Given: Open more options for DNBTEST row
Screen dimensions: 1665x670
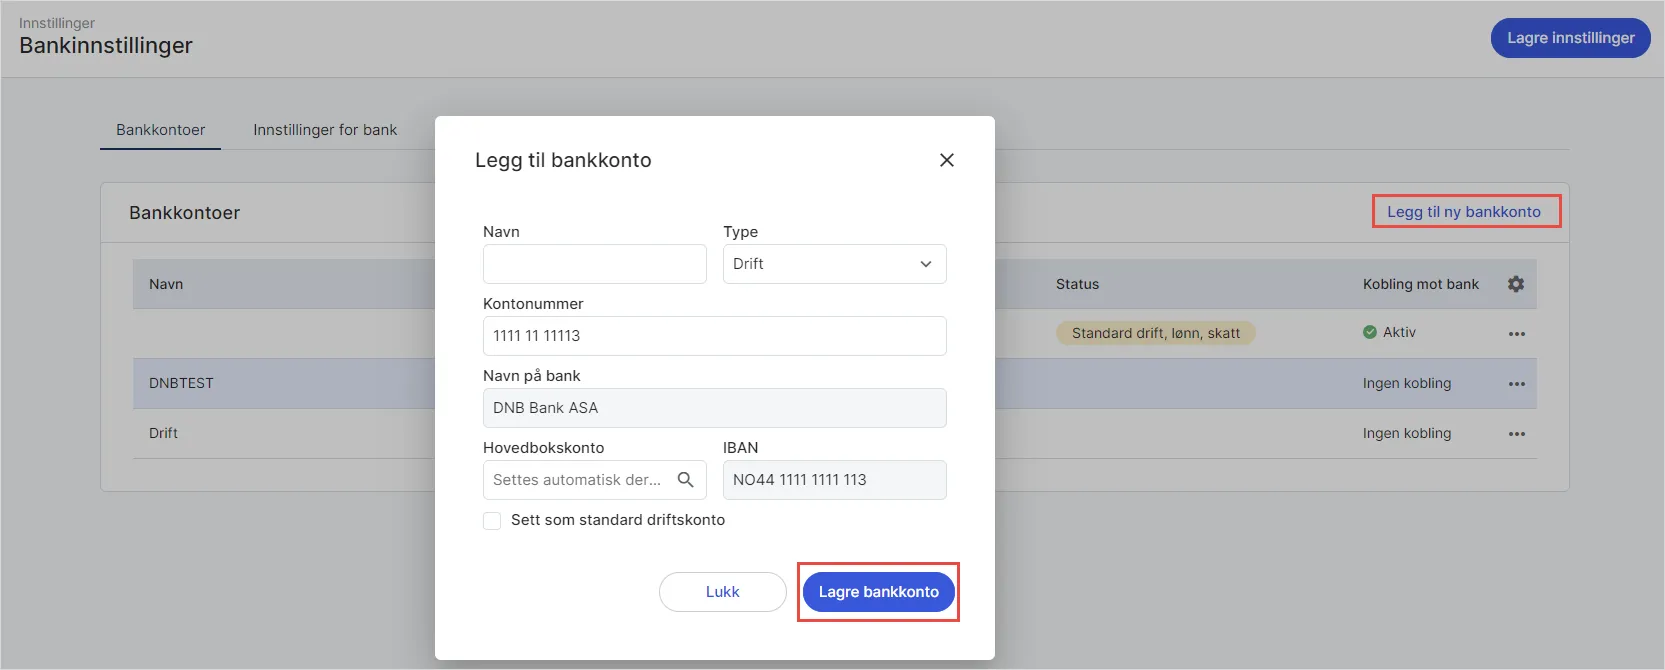Looking at the screenshot, I should click(x=1516, y=384).
